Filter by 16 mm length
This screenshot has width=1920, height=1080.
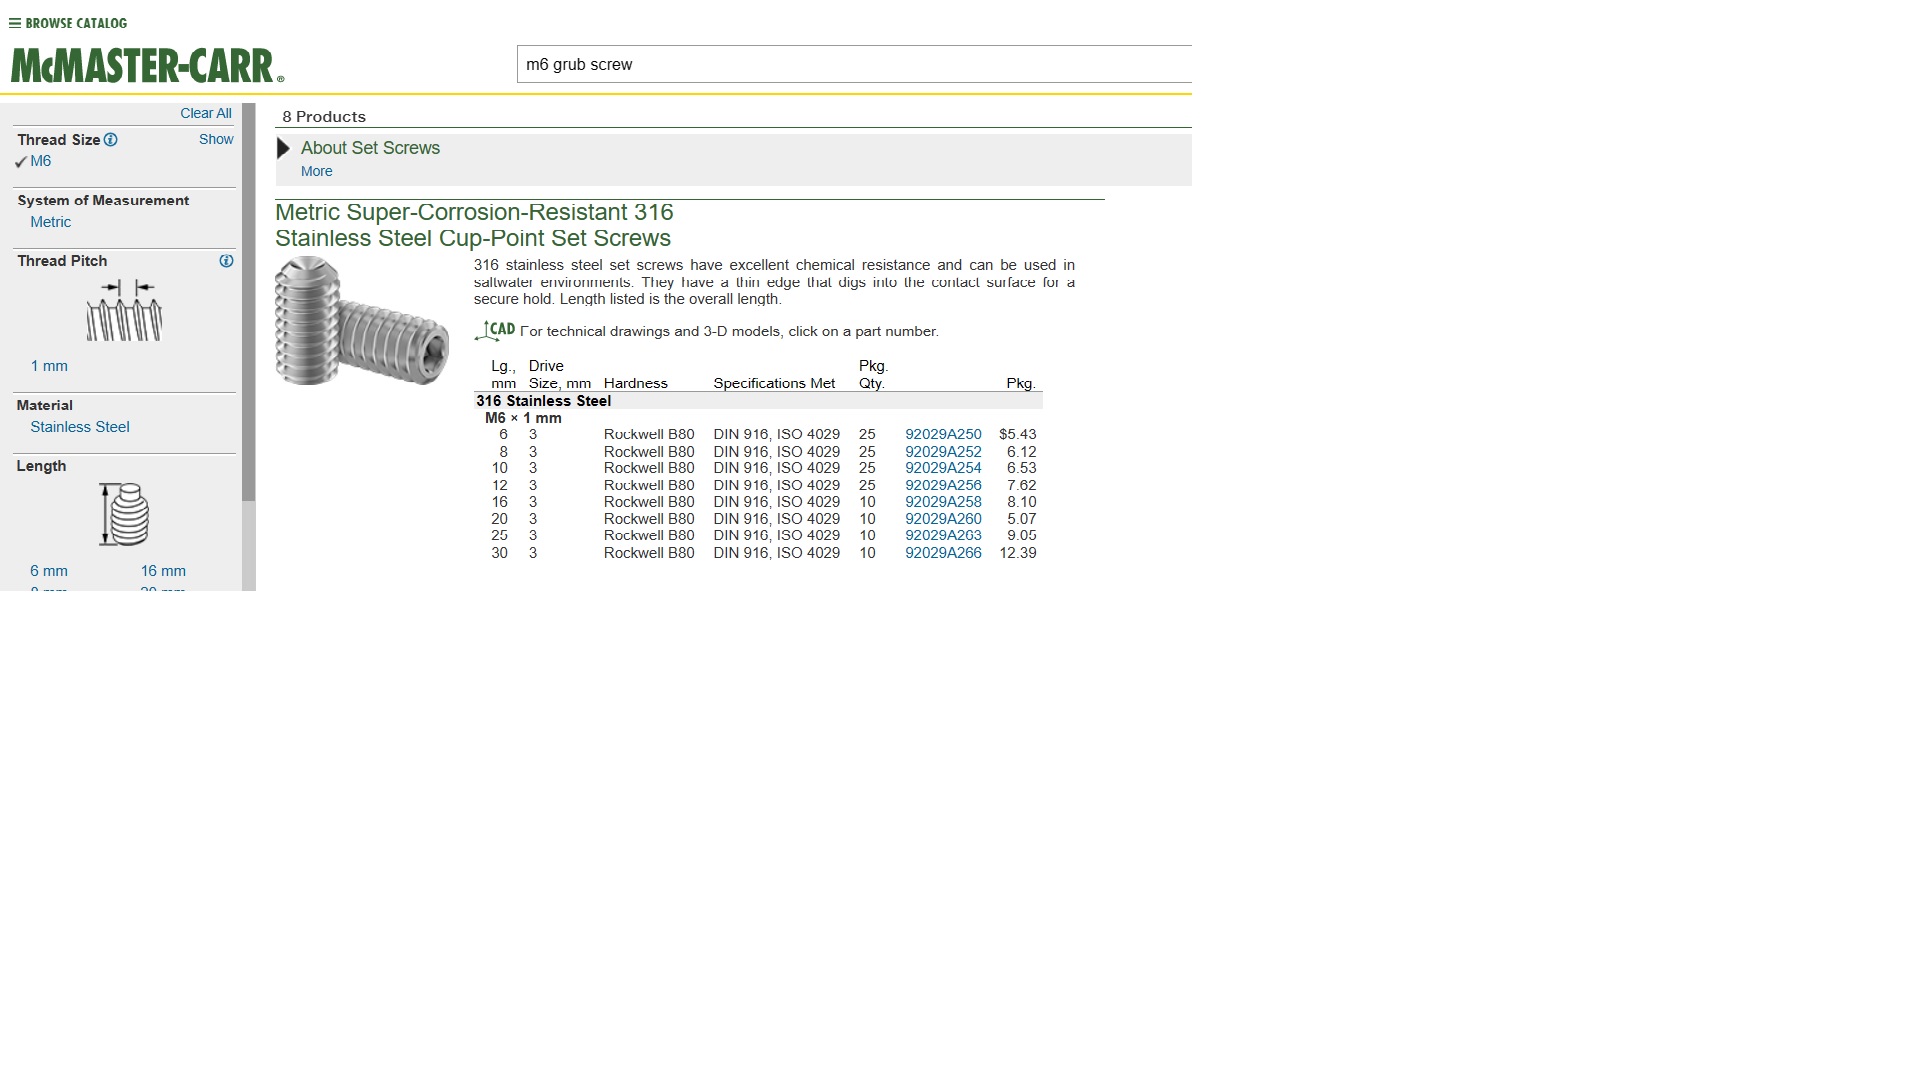163,571
